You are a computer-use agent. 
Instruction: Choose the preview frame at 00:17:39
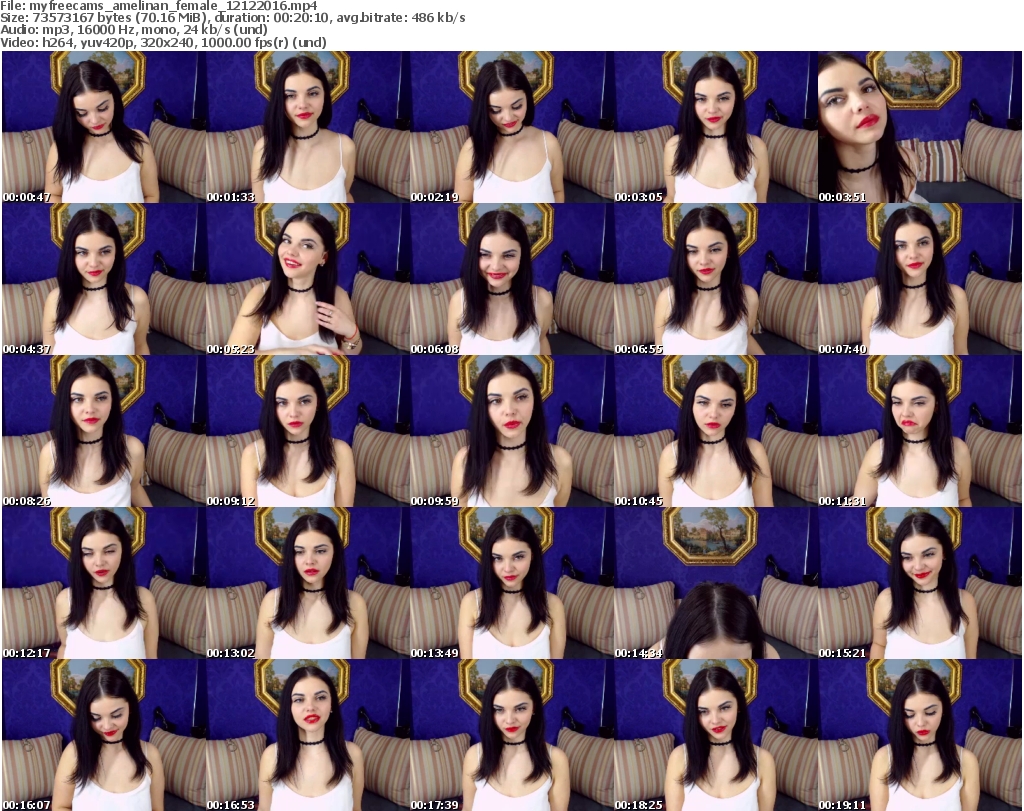(x=511, y=735)
